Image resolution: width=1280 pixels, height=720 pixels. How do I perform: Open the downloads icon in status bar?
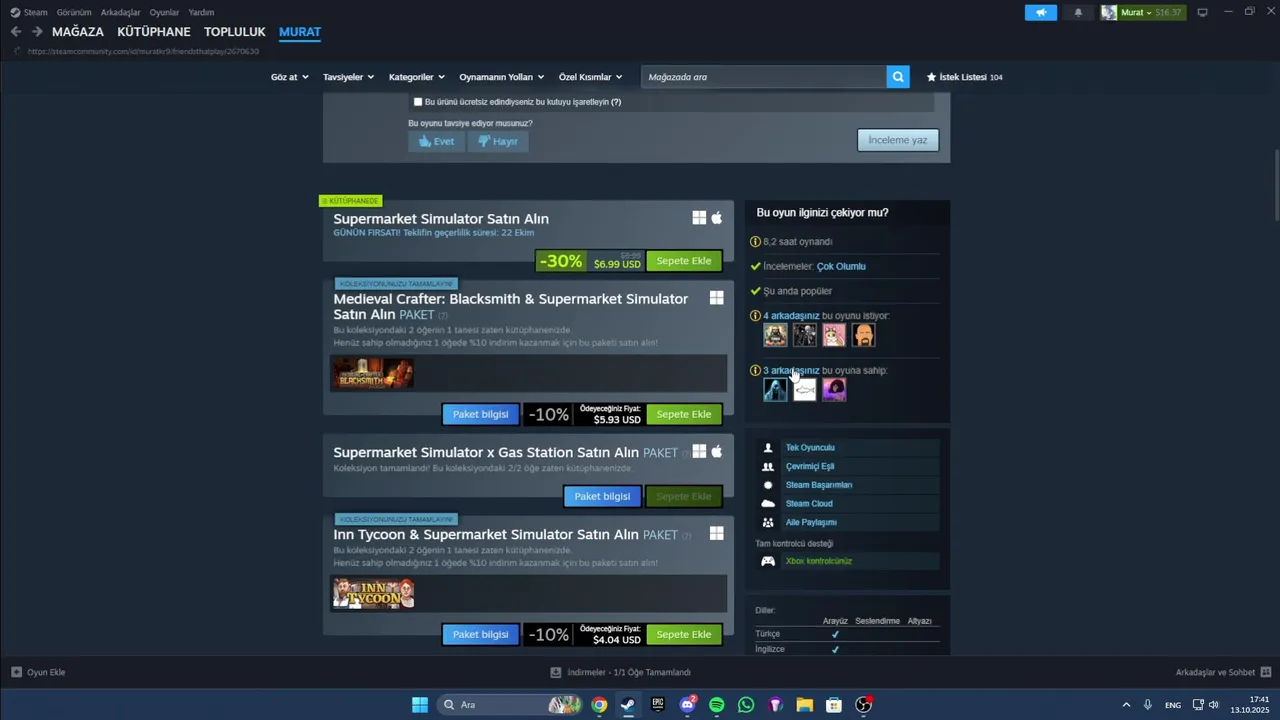(x=556, y=672)
